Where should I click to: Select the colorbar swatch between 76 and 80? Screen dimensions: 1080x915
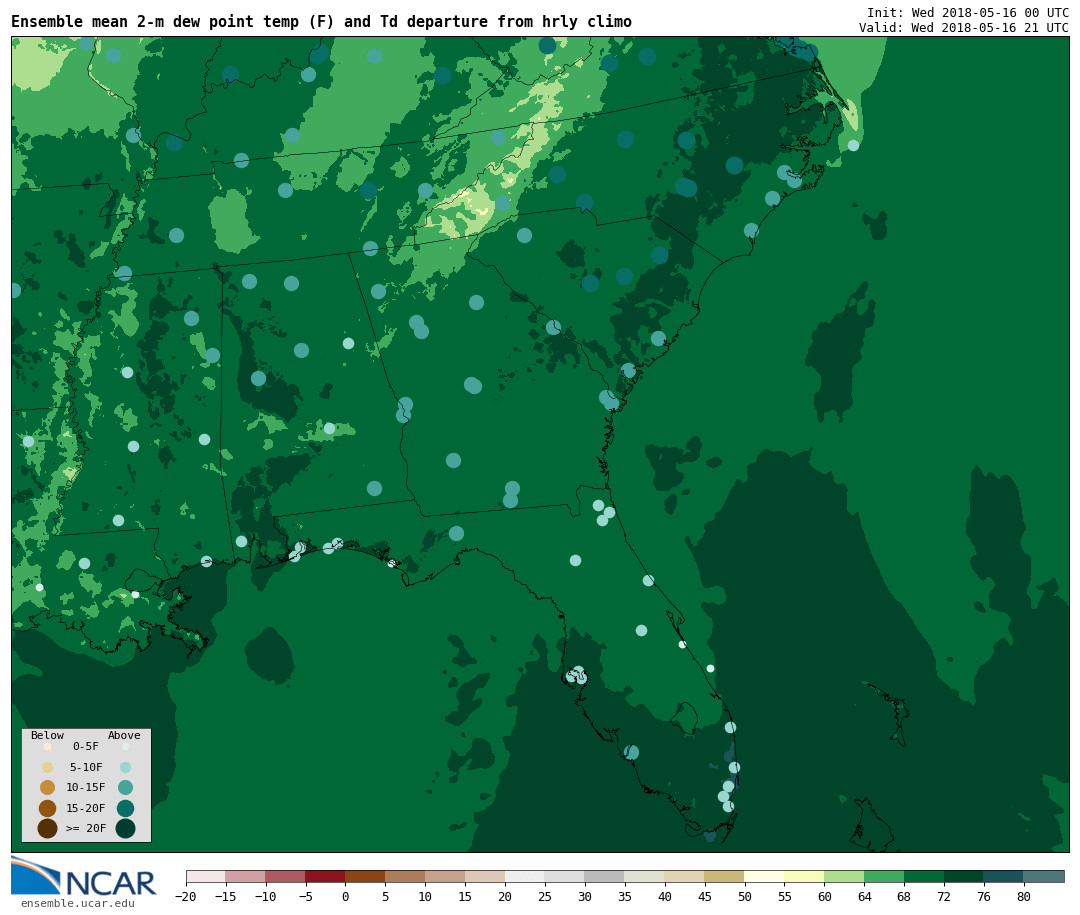[1003, 876]
